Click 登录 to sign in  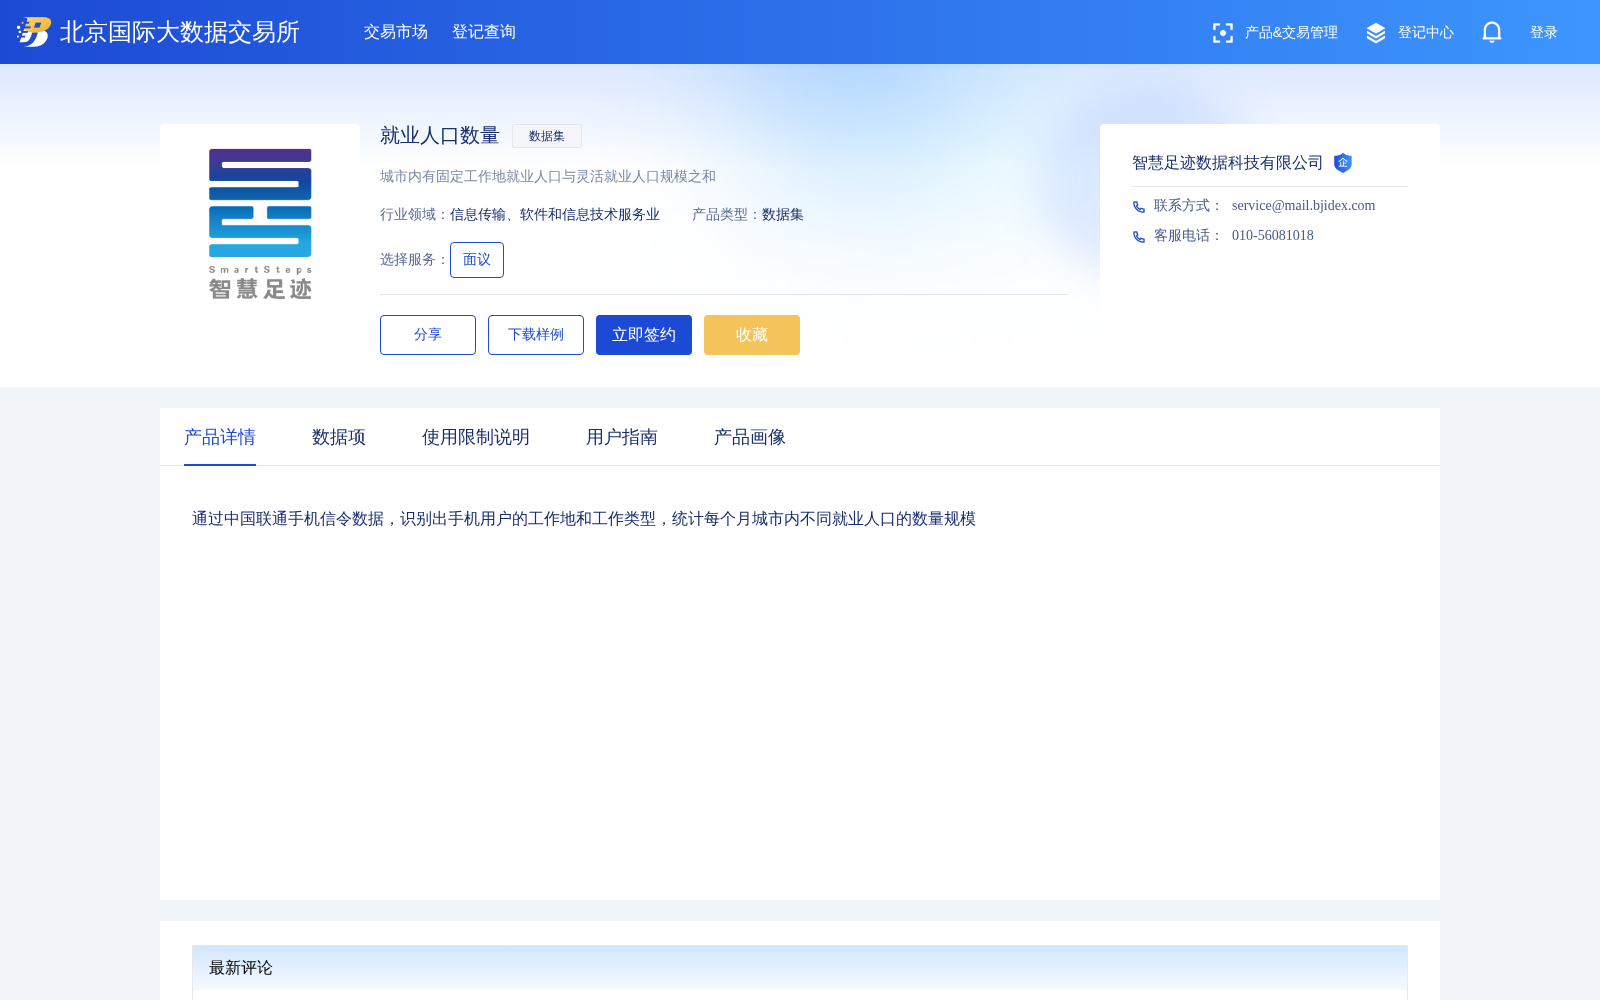[x=1544, y=33]
